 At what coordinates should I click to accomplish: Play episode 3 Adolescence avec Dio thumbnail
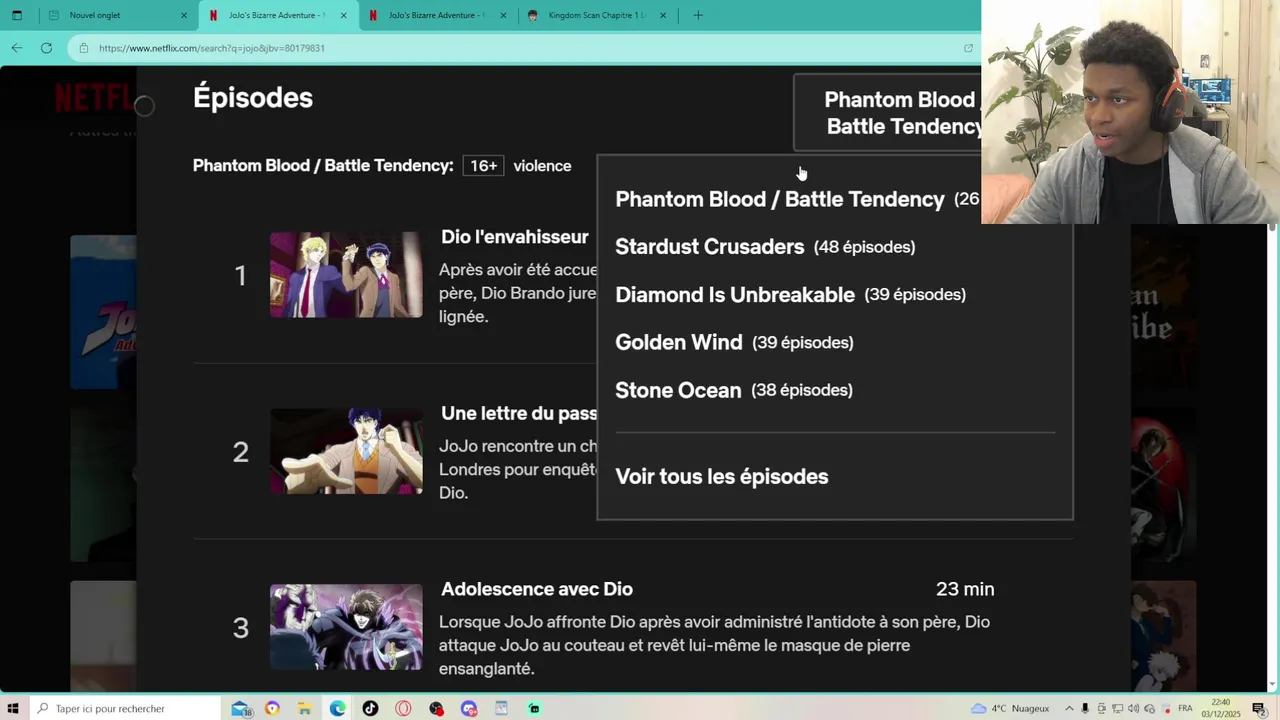(346, 627)
